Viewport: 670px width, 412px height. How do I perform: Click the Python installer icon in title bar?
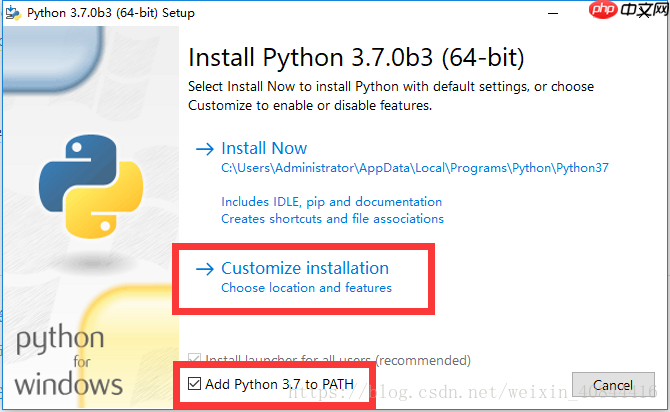13,13
